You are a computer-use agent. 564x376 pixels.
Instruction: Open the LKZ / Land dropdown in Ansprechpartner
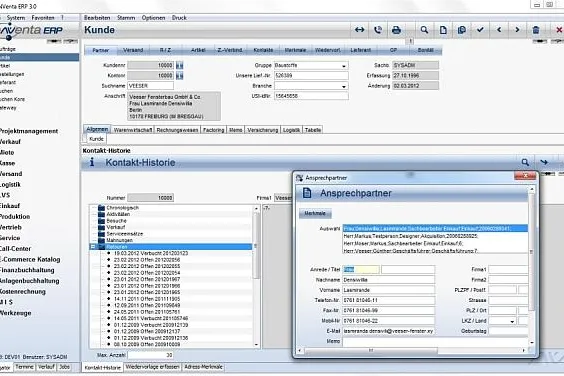click(x=512, y=321)
